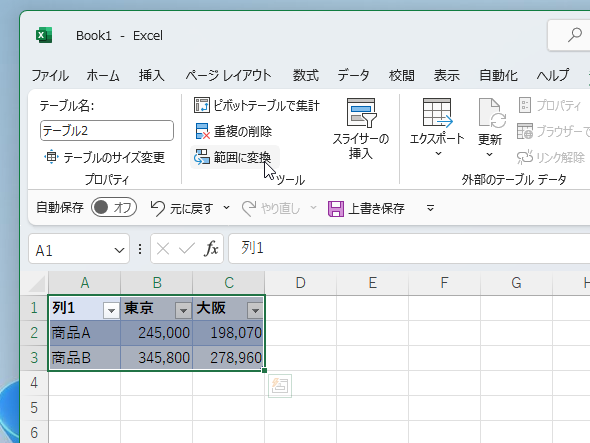Toggle 自動保存 AutoSave switch
Viewport: 590px width, 443px height.
114,207
